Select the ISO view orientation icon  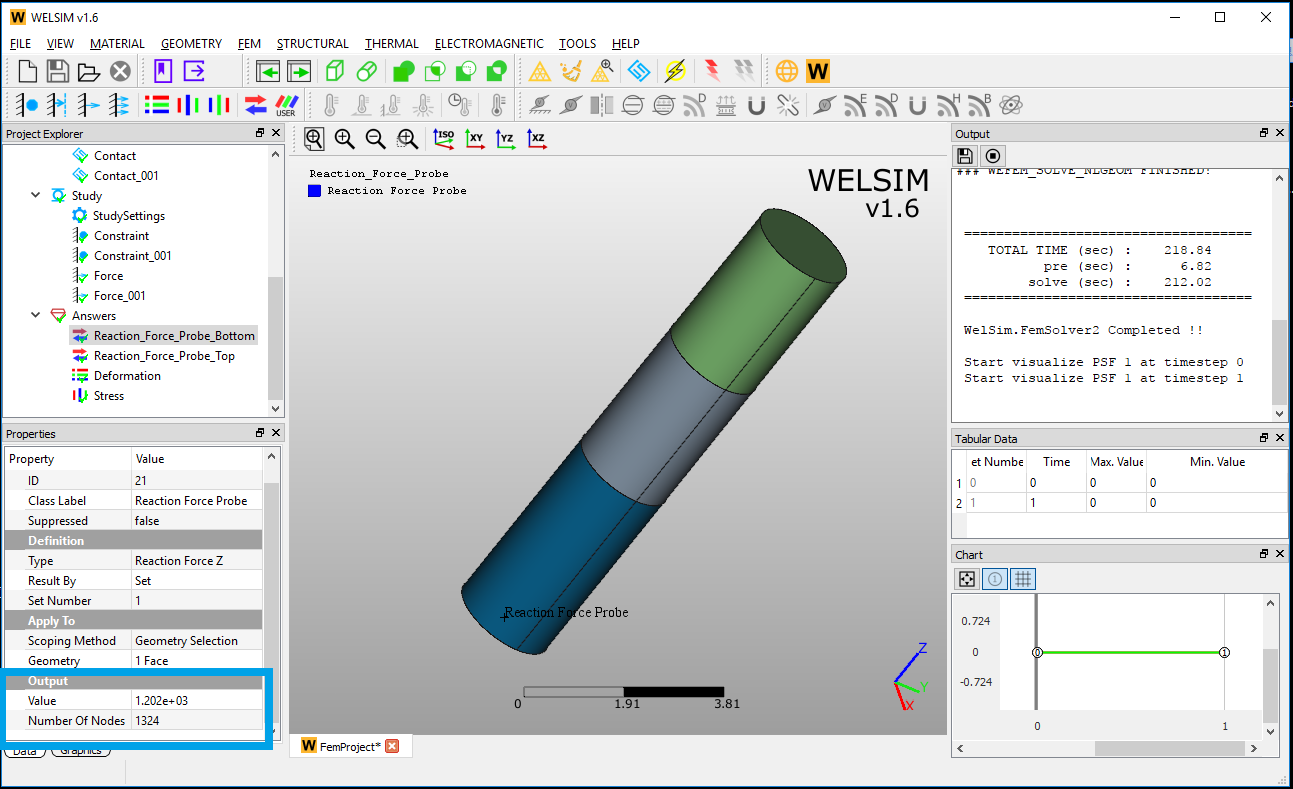point(444,139)
